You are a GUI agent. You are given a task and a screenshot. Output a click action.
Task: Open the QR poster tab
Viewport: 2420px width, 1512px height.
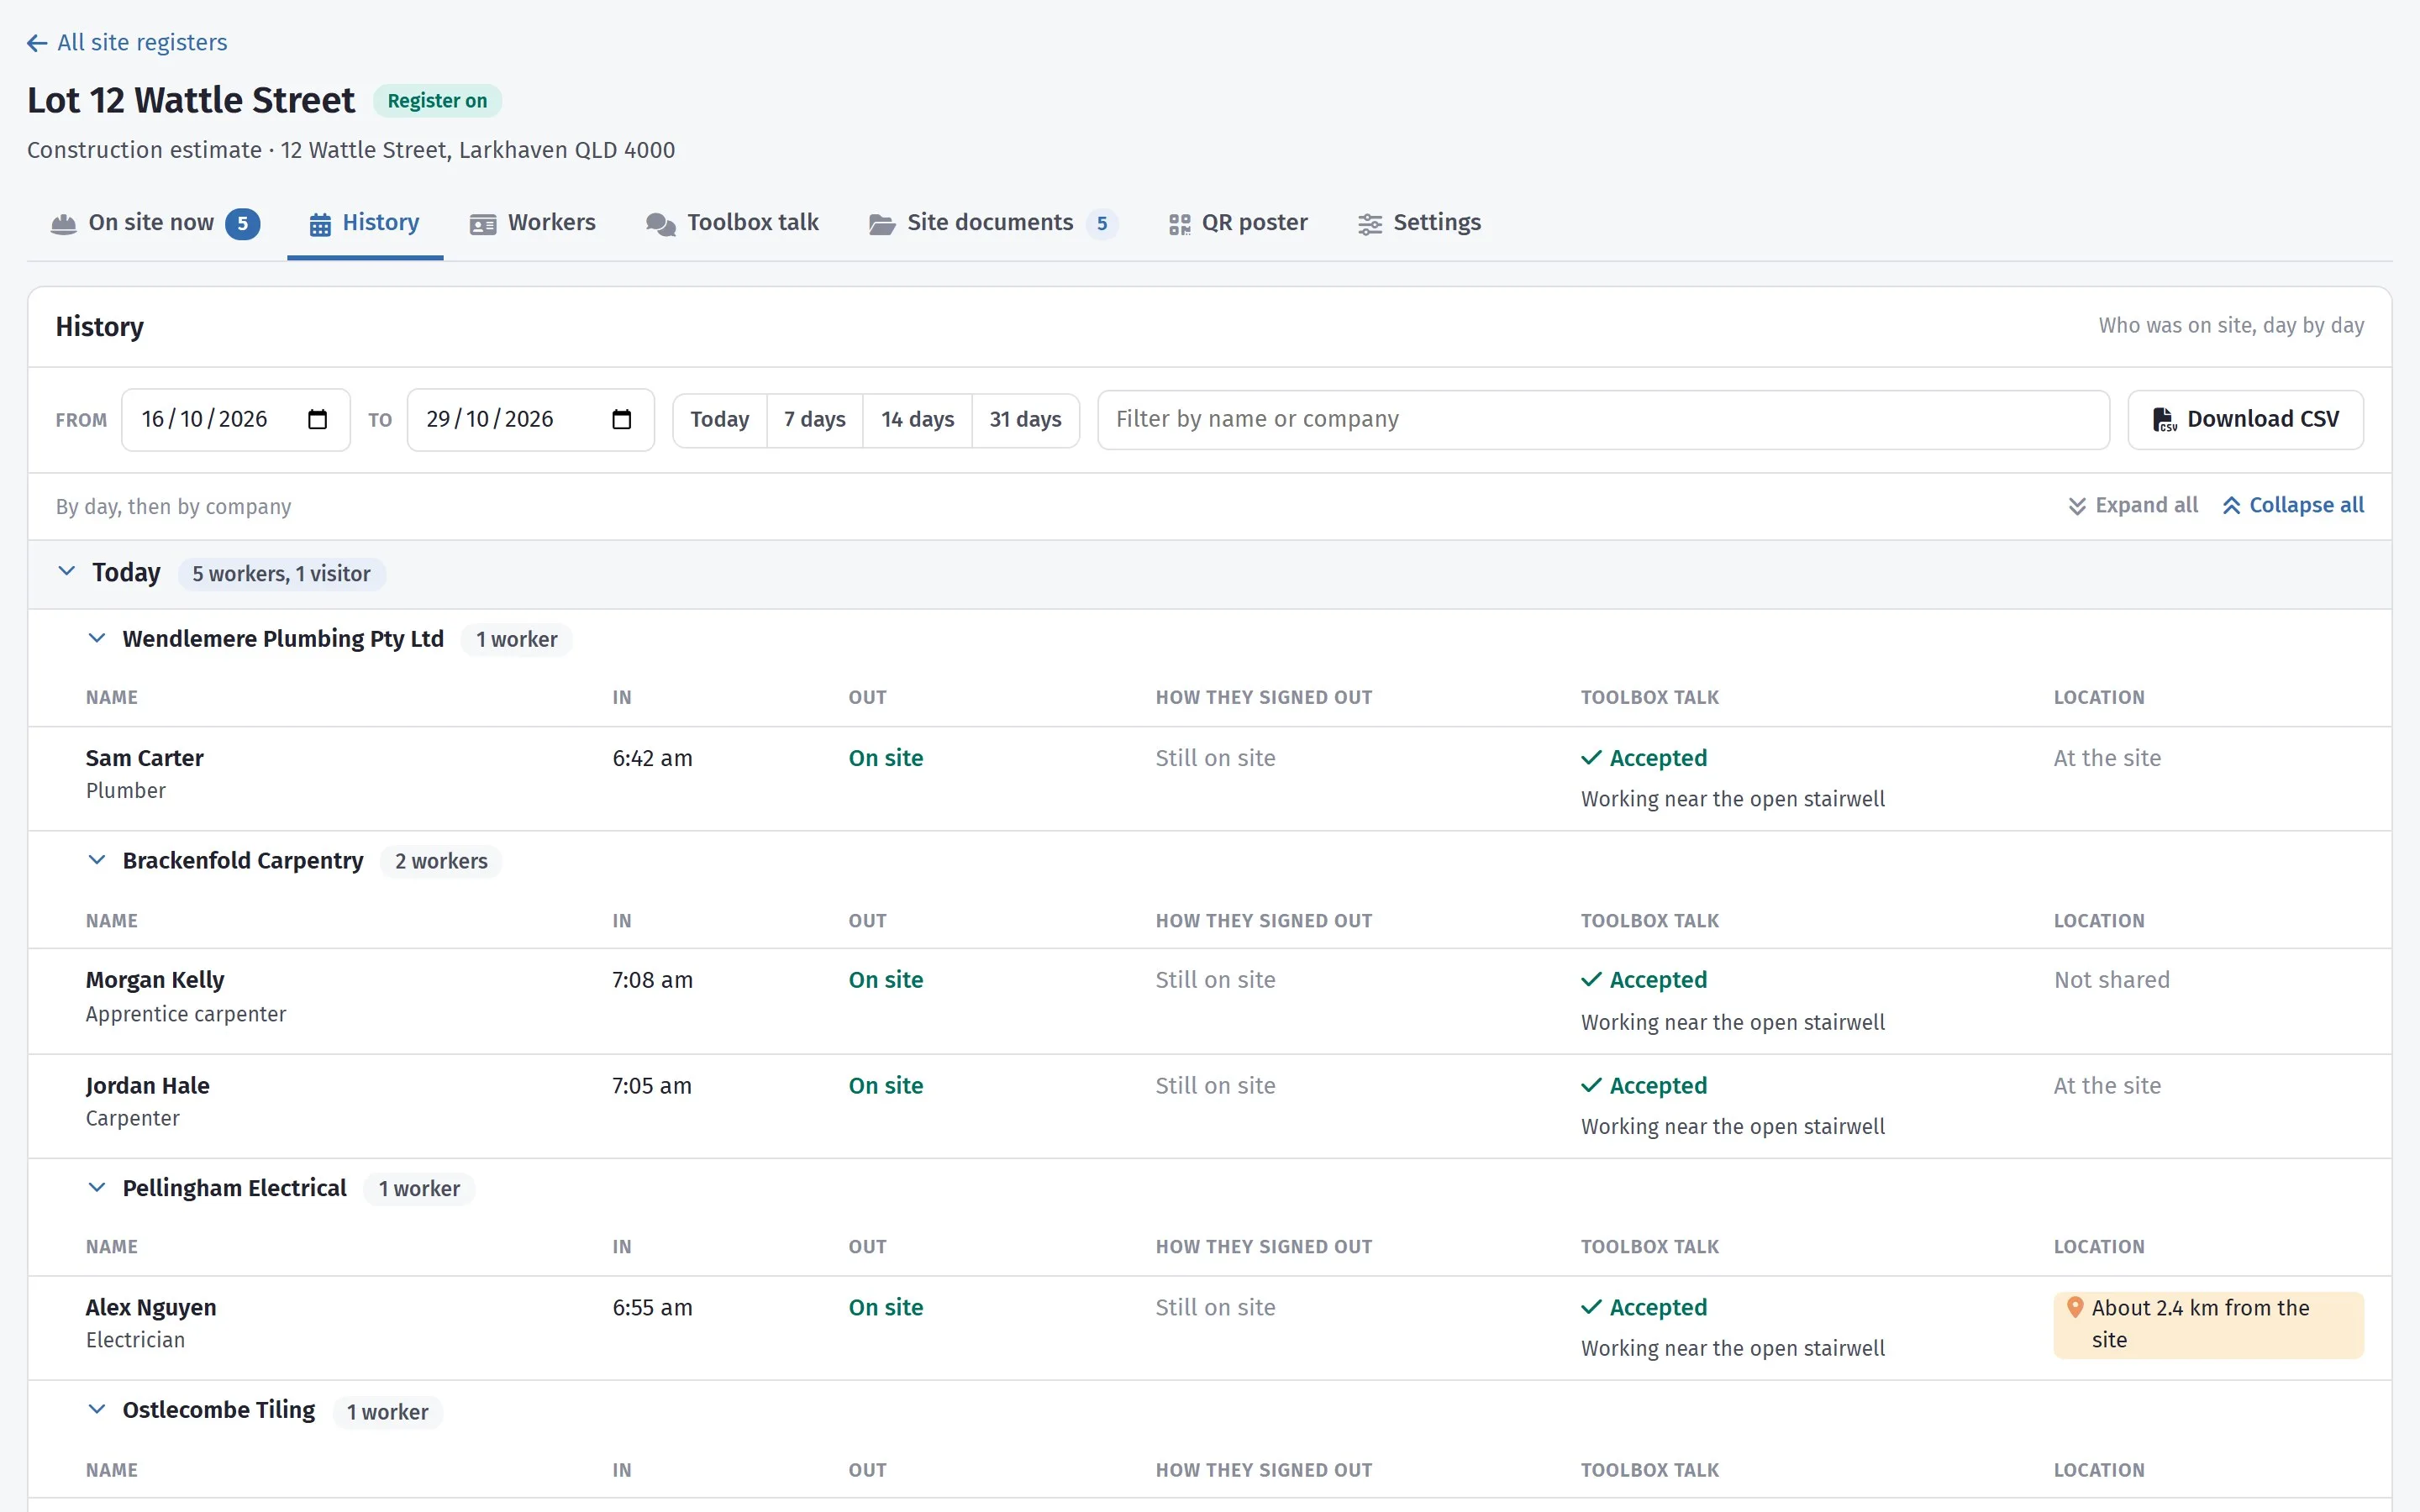1238,223
